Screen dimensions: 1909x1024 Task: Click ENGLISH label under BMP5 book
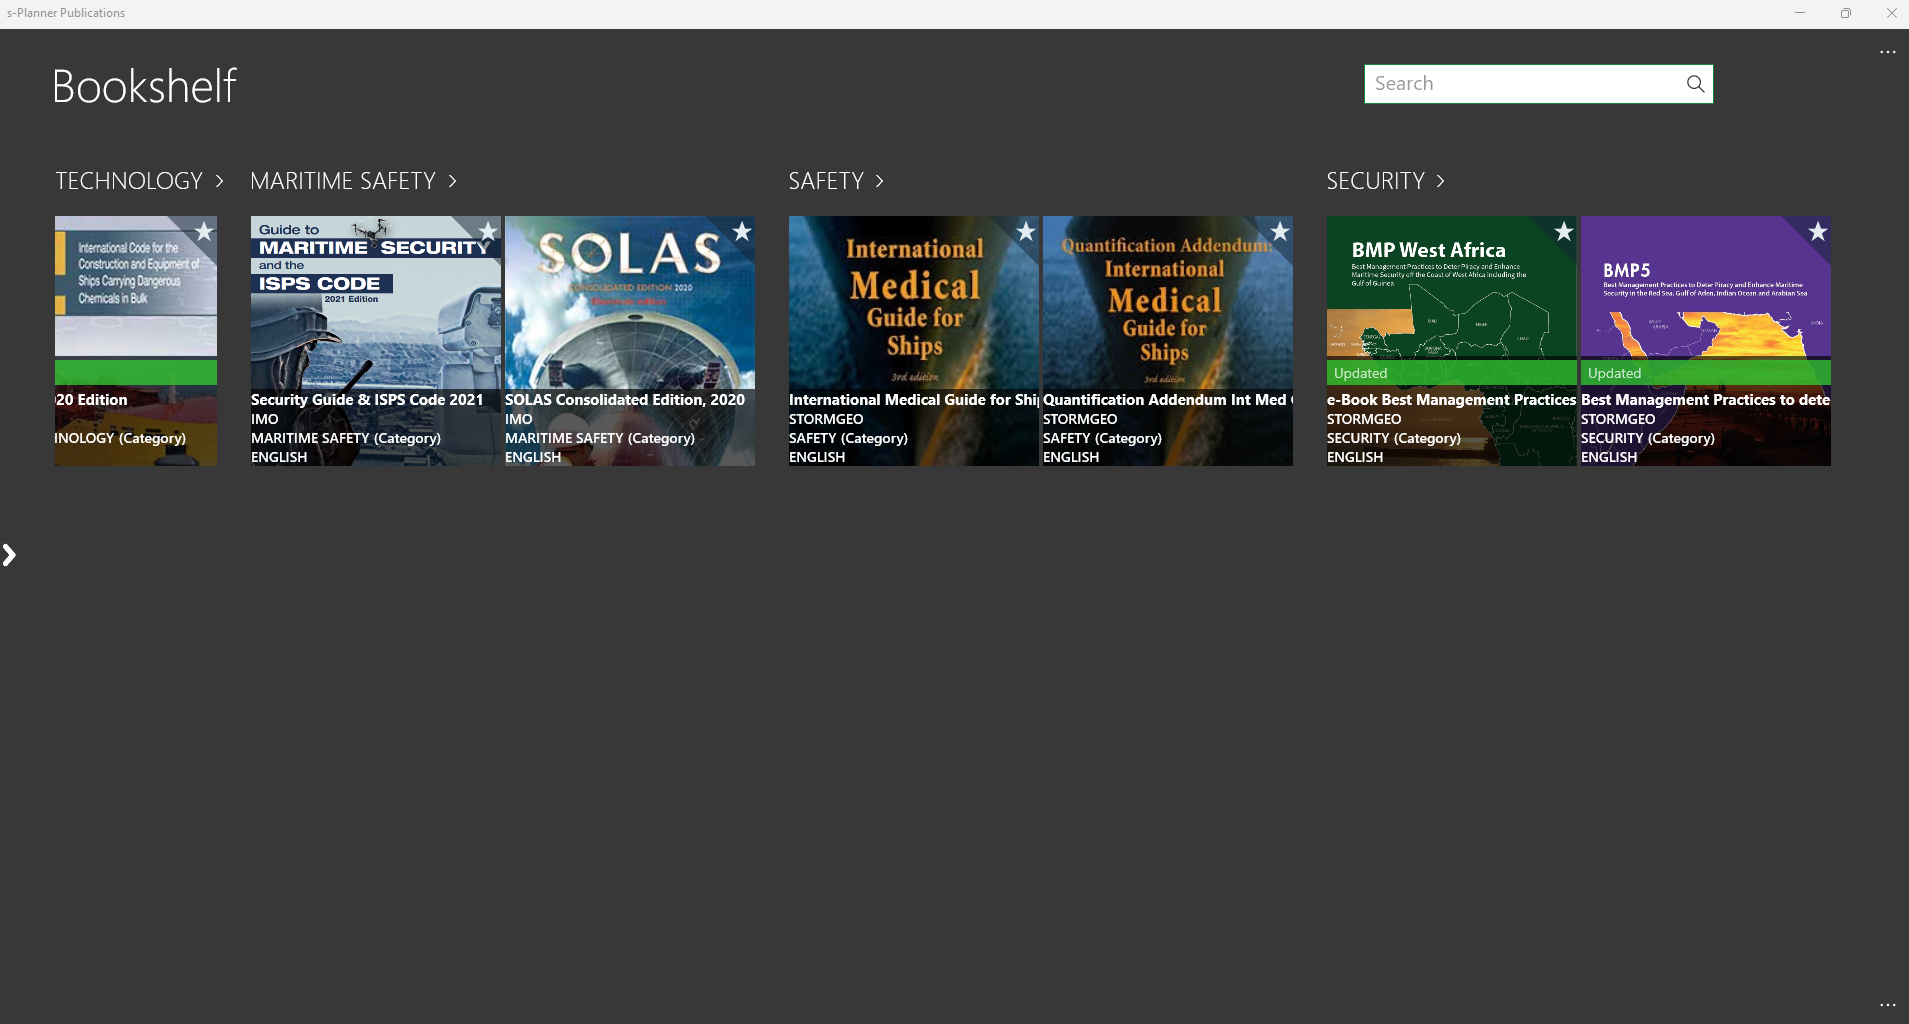click(1609, 457)
